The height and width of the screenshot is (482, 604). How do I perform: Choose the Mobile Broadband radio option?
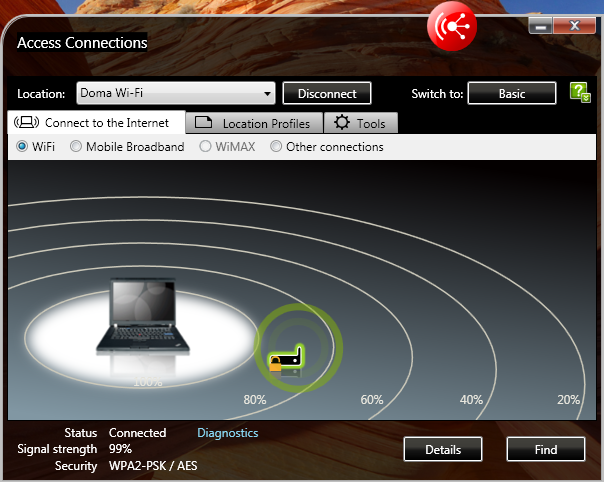point(76,147)
